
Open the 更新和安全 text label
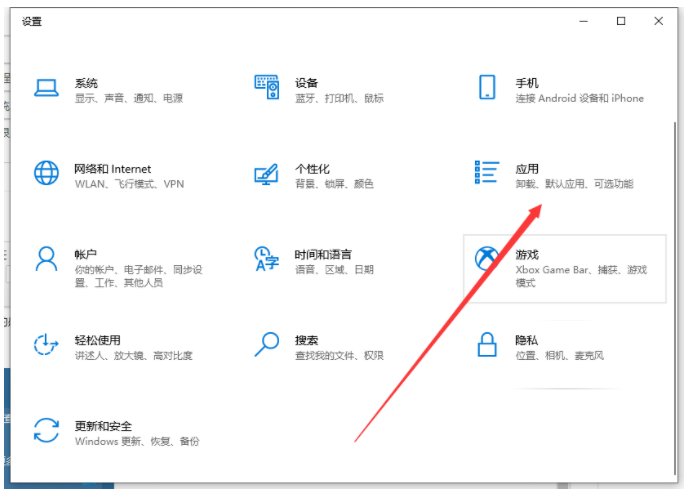[103, 426]
